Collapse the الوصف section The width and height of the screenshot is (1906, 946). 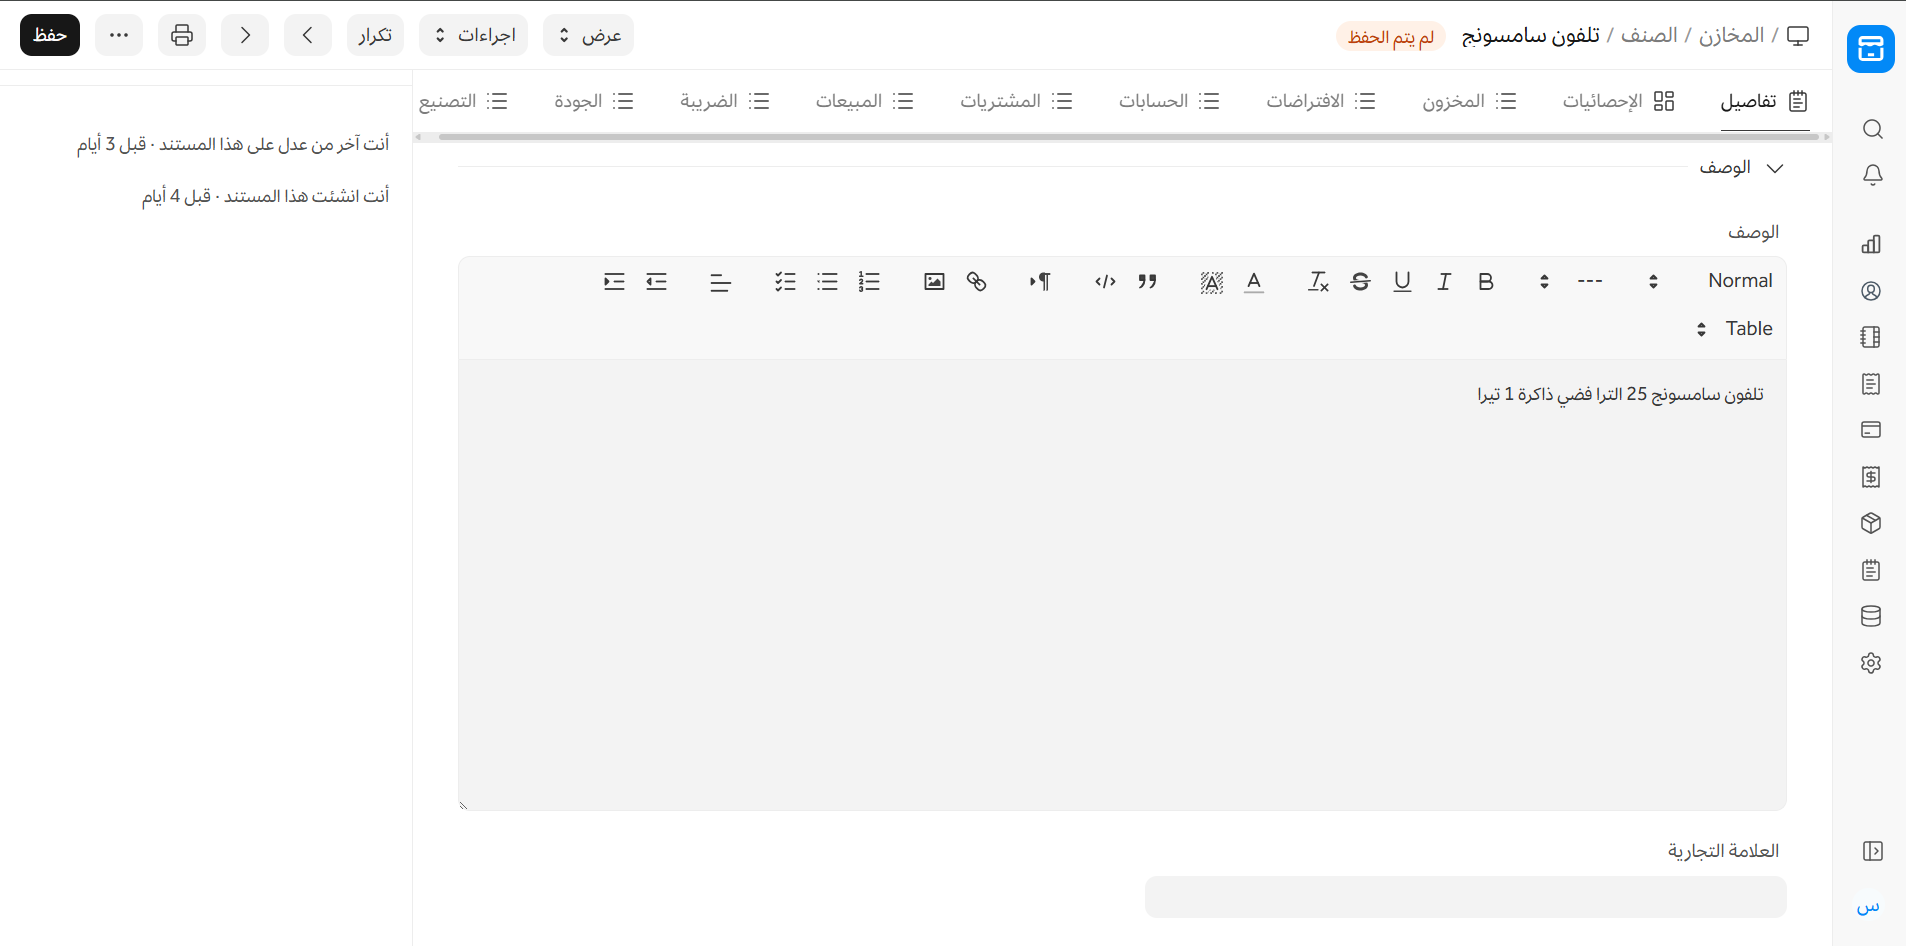pos(1774,168)
